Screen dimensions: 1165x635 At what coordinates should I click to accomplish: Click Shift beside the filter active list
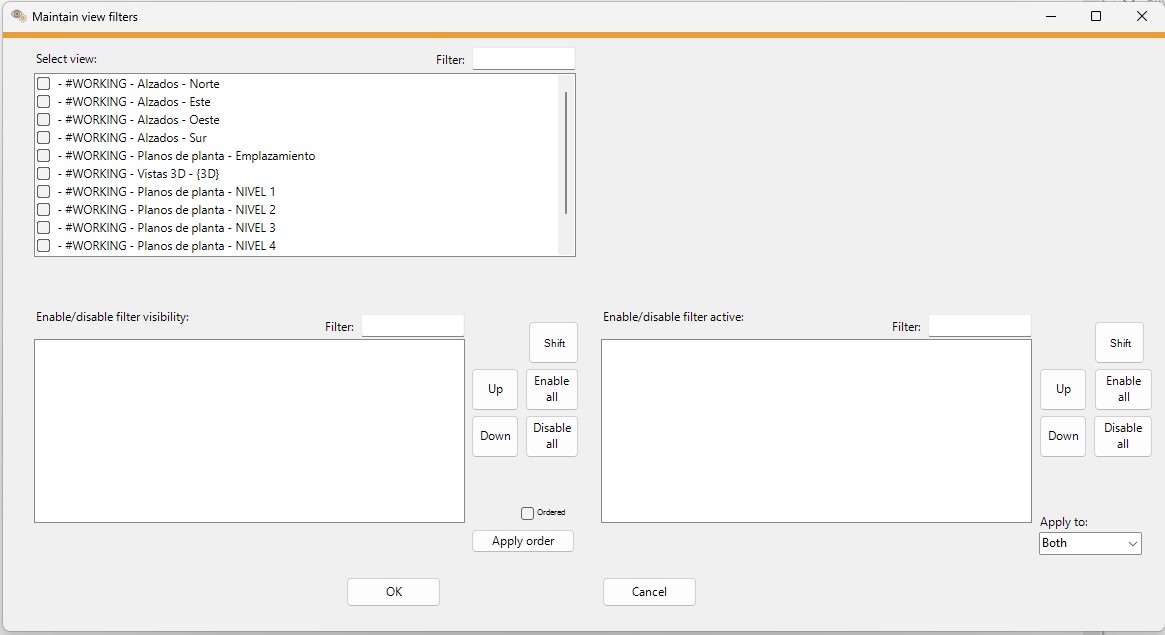pyautogui.click(x=1119, y=342)
